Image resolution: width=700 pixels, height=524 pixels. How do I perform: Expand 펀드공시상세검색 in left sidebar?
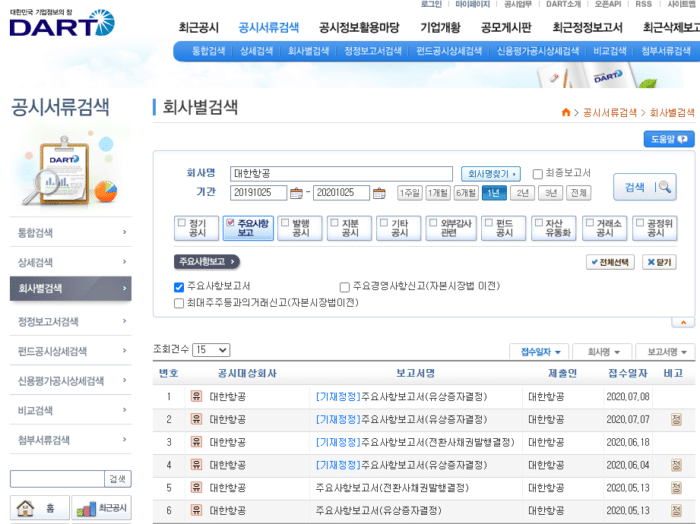click(x=71, y=351)
